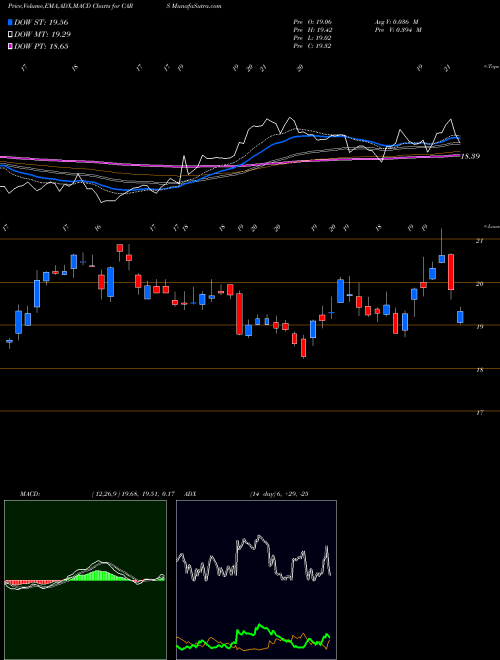This screenshot has height=660, width=500.
Task: Click the 21 price axis label
Action: (479, 241)
